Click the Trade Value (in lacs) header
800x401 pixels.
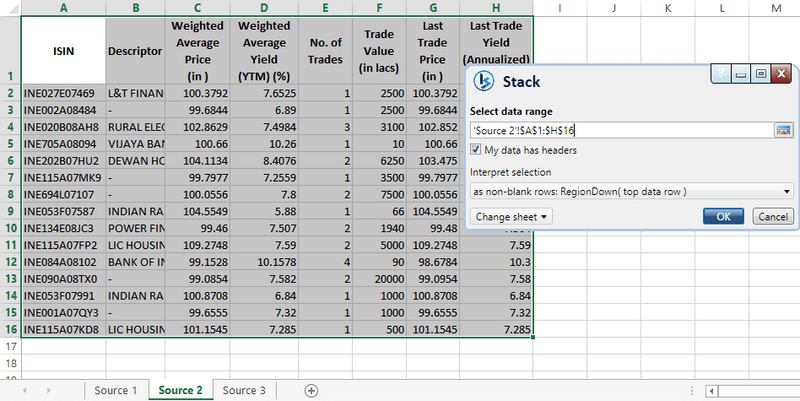[x=379, y=51]
